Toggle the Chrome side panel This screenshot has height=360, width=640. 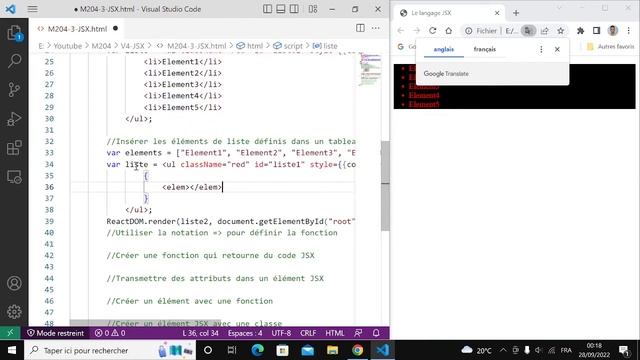click(596, 31)
